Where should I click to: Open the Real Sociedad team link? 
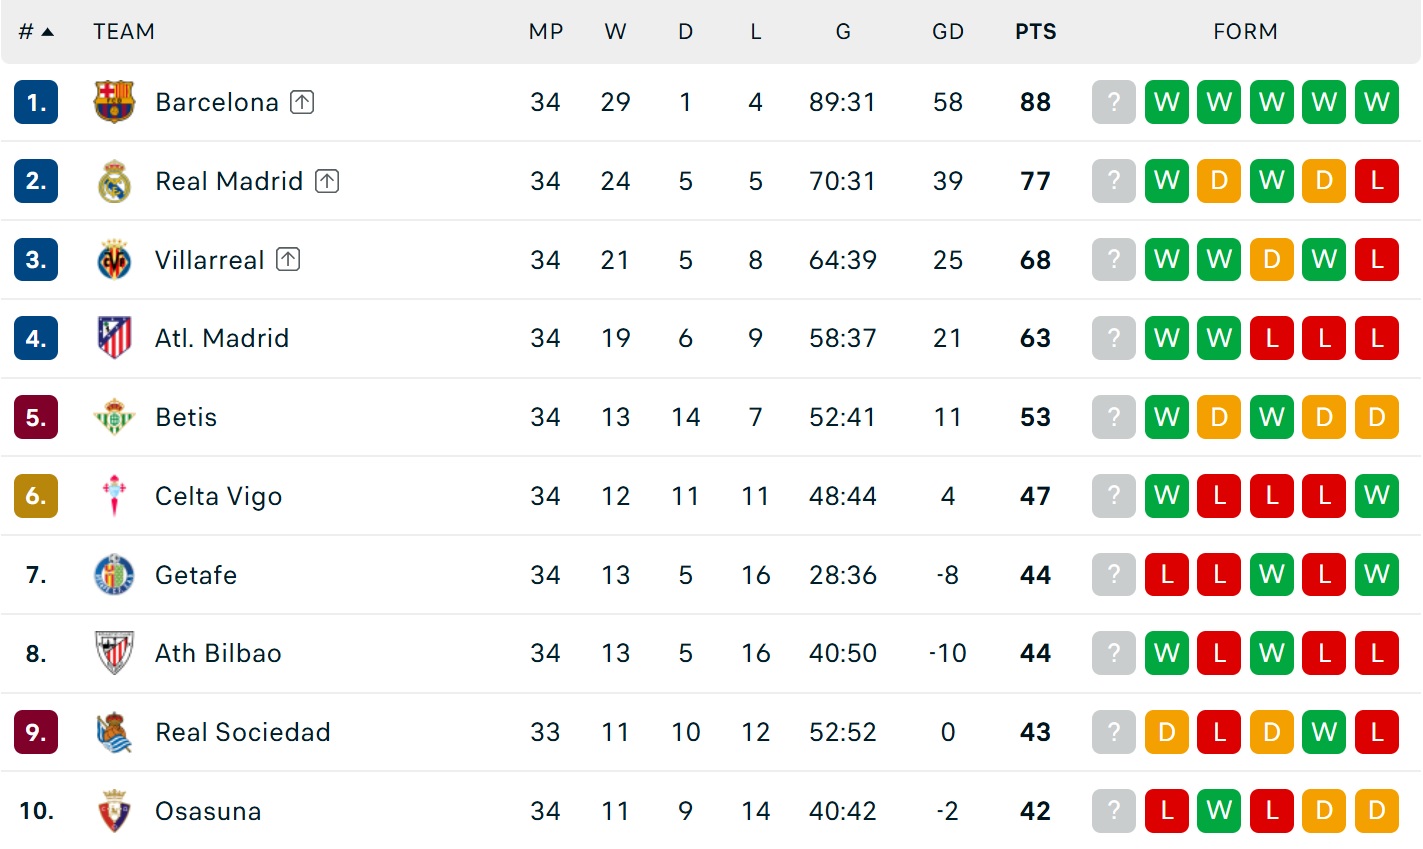tap(243, 732)
